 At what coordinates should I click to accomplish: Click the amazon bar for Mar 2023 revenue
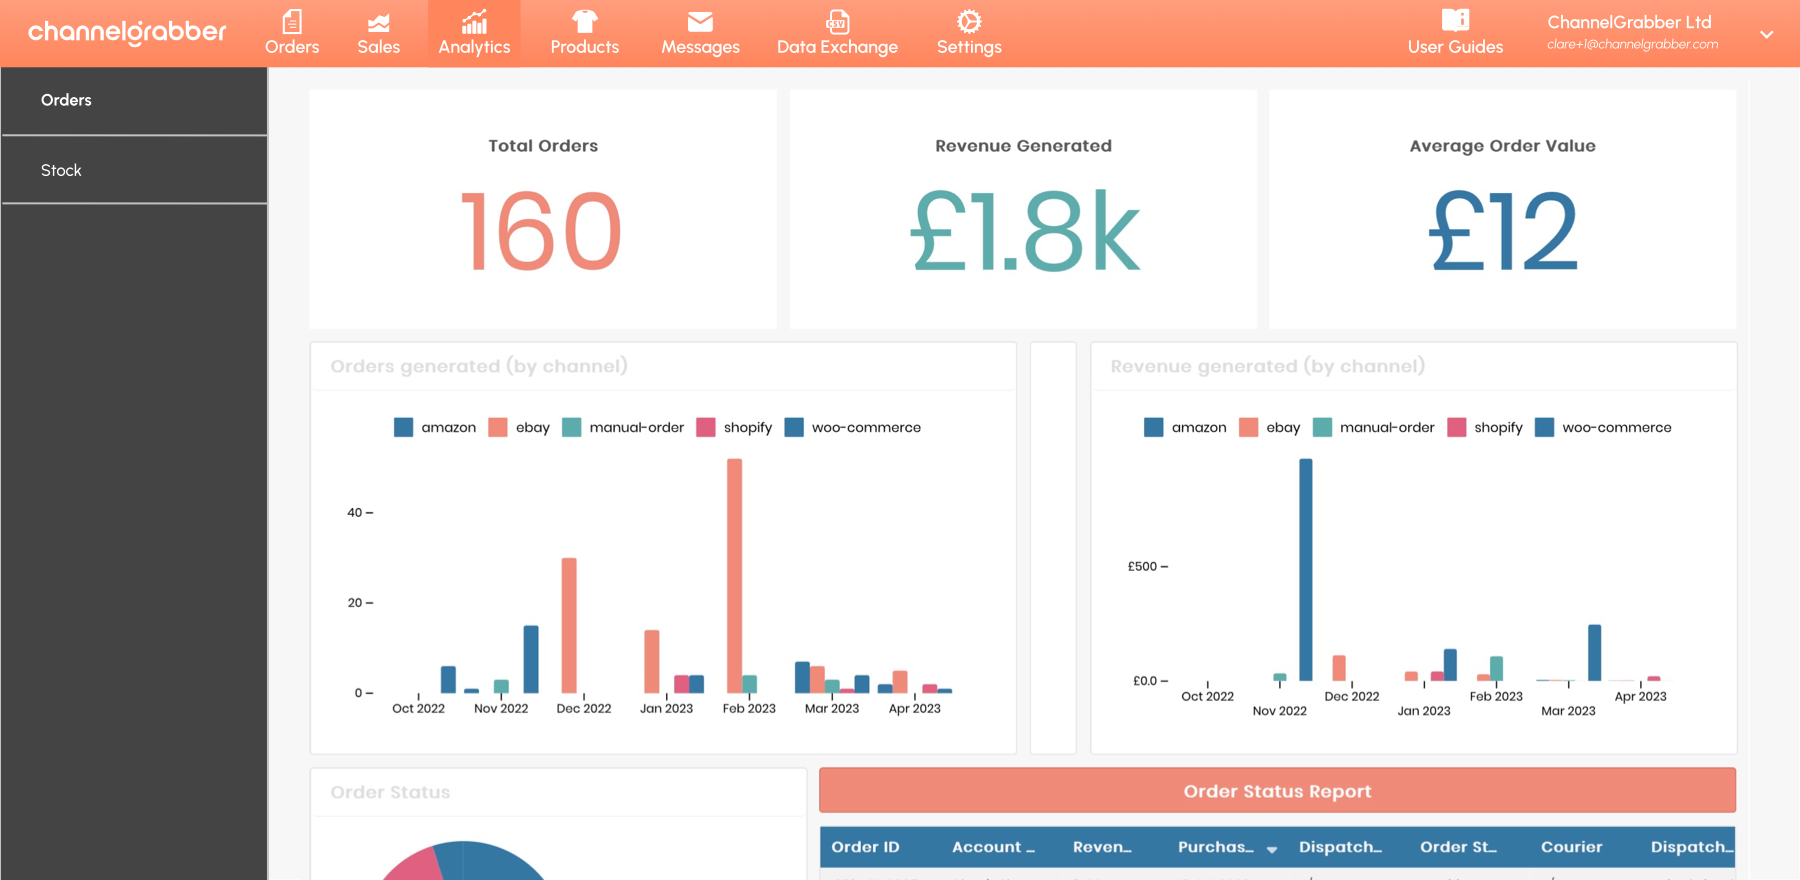1594,653
